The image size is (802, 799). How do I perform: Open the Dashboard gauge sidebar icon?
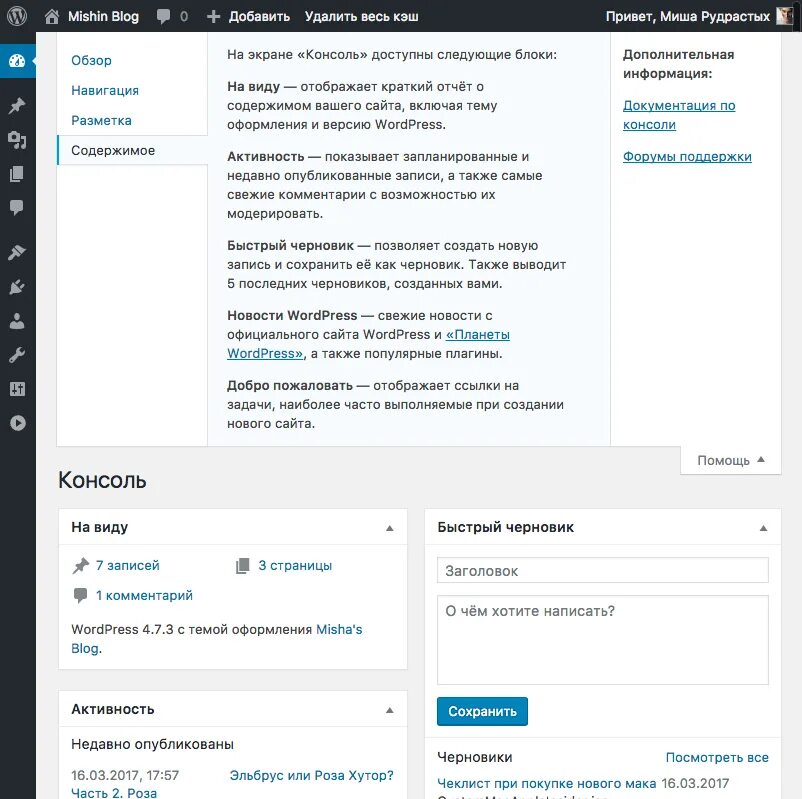click(x=17, y=61)
